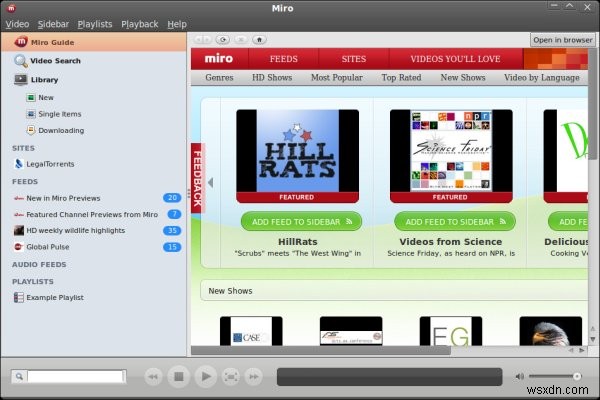Image resolution: width=600 pixels, height=400 pixels.
Task: Toggle fullscreen playback mode
Action: click(x=231, y=377)
